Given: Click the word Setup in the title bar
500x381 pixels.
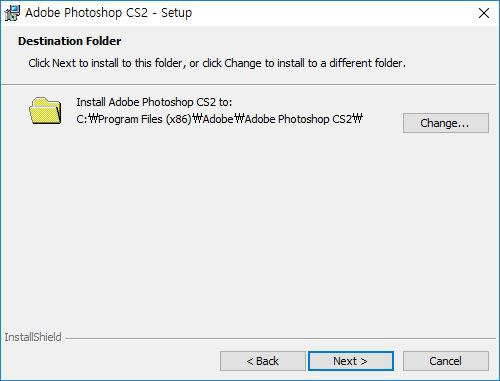Looking at the screenshot, I should (177, 13).
